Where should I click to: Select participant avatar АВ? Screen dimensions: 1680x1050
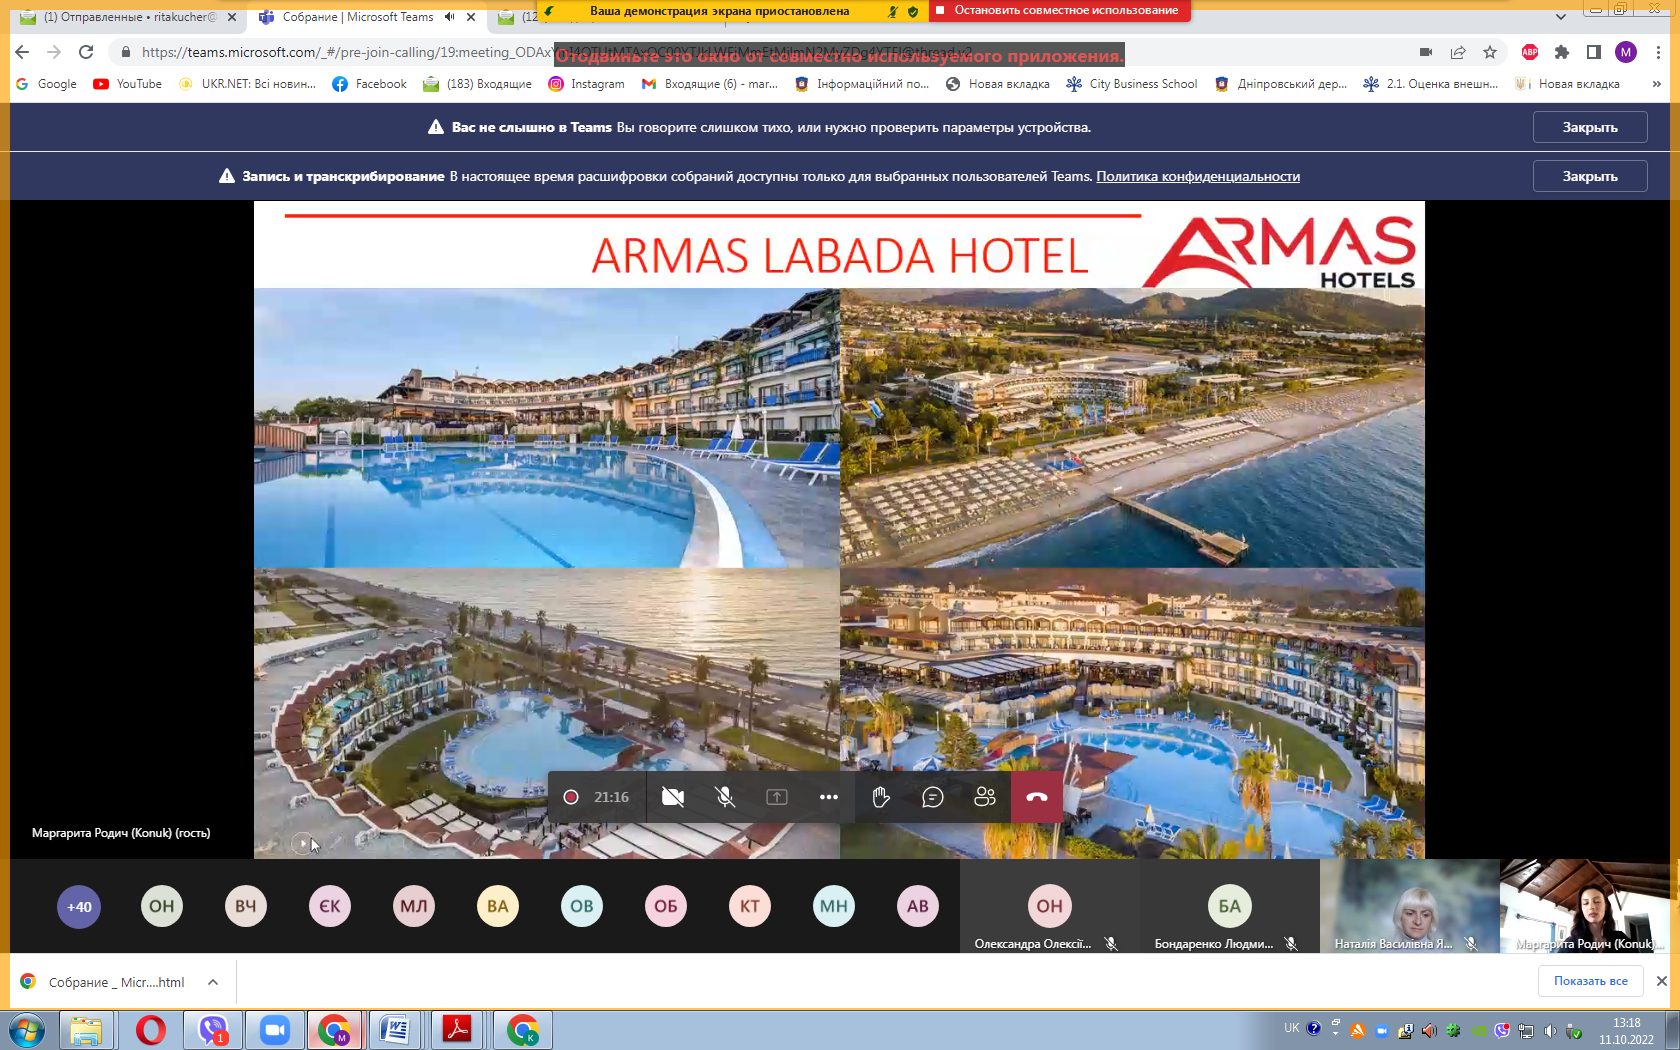point(918,907)
